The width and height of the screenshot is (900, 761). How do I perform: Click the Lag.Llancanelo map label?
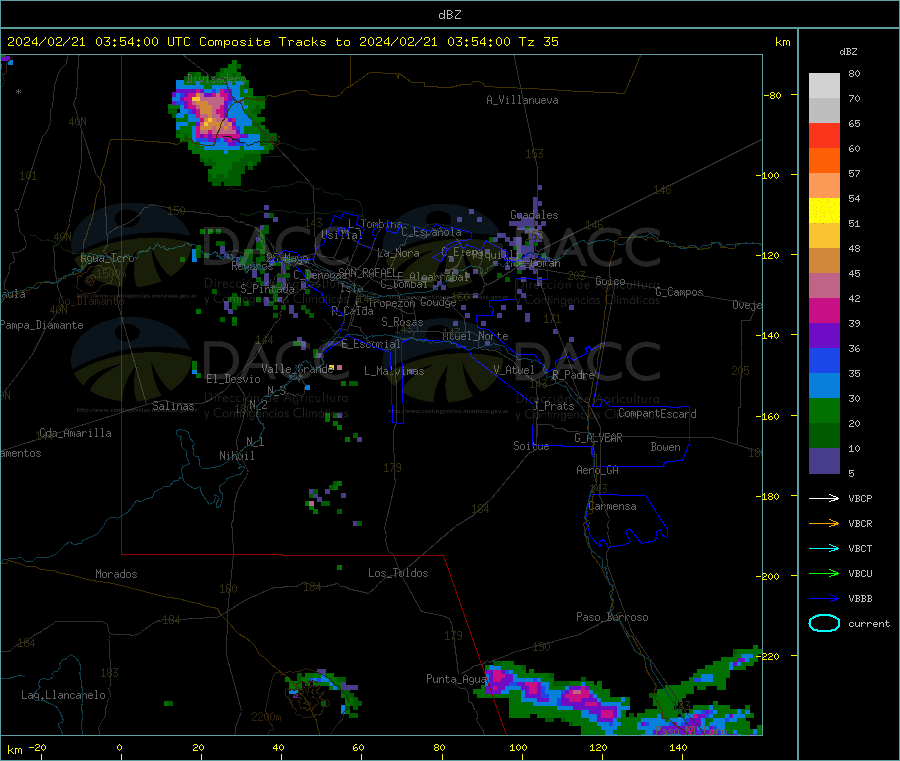click(63, 695)
